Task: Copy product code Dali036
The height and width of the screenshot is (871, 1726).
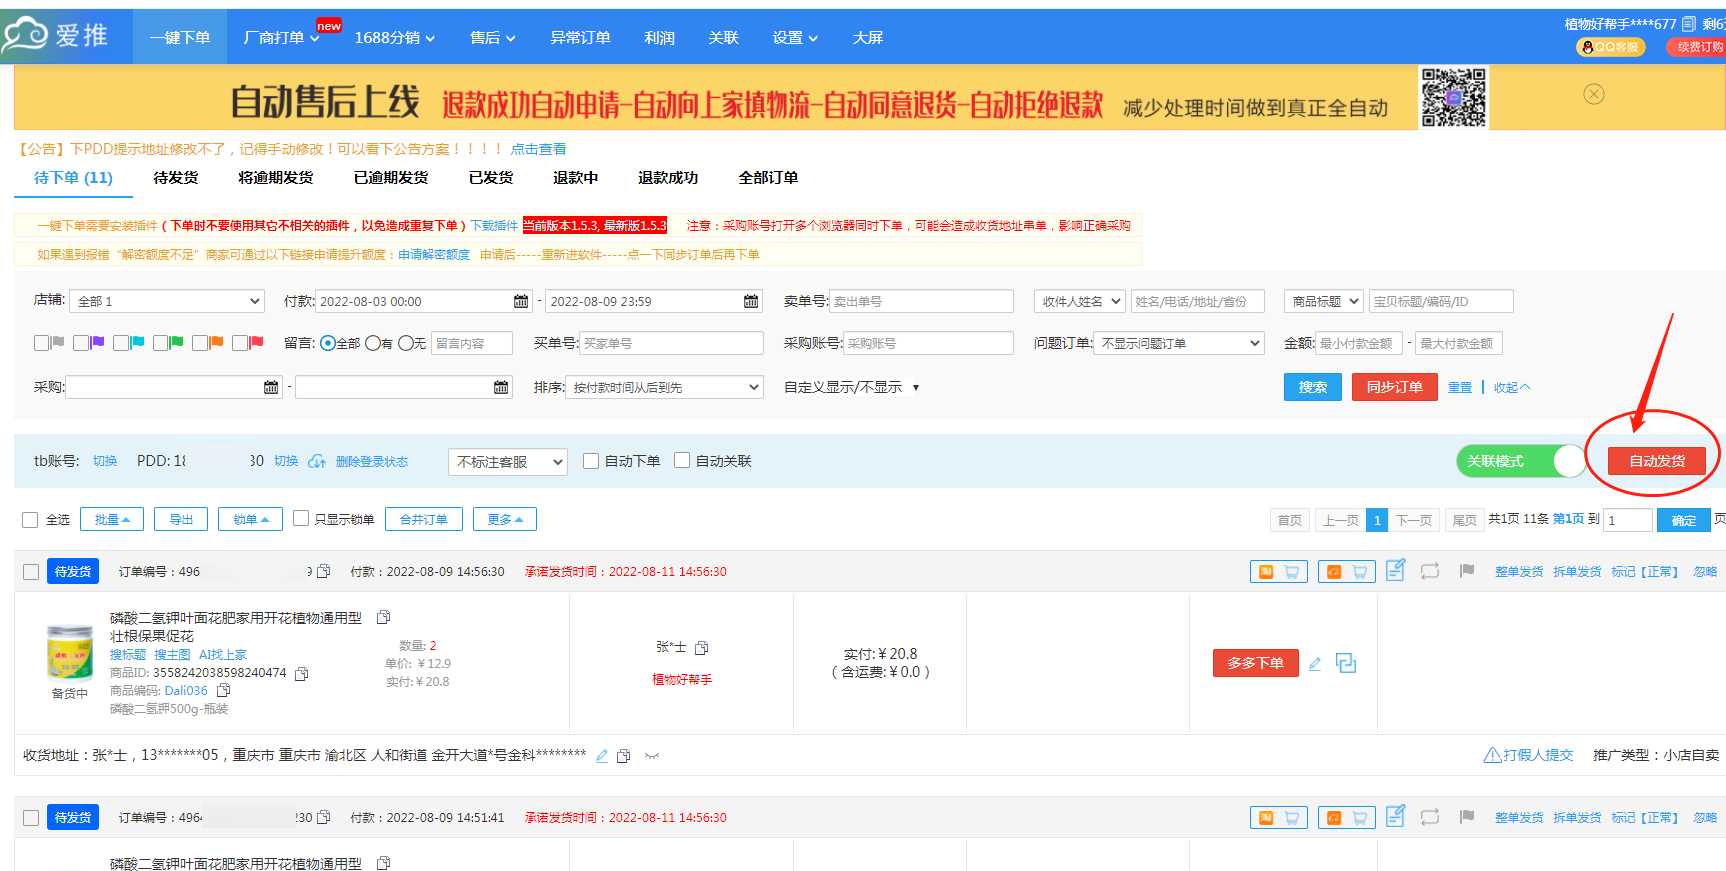Action: (223, 690)
